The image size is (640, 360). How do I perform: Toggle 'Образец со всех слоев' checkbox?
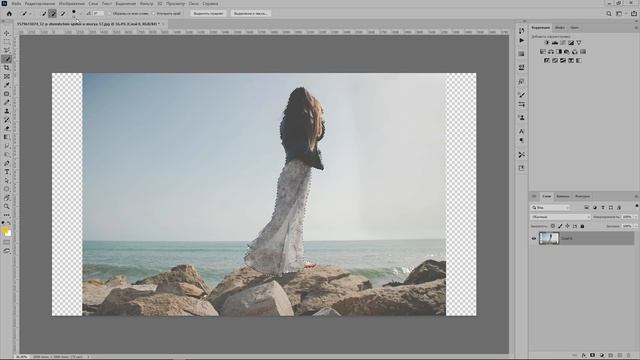110,13
